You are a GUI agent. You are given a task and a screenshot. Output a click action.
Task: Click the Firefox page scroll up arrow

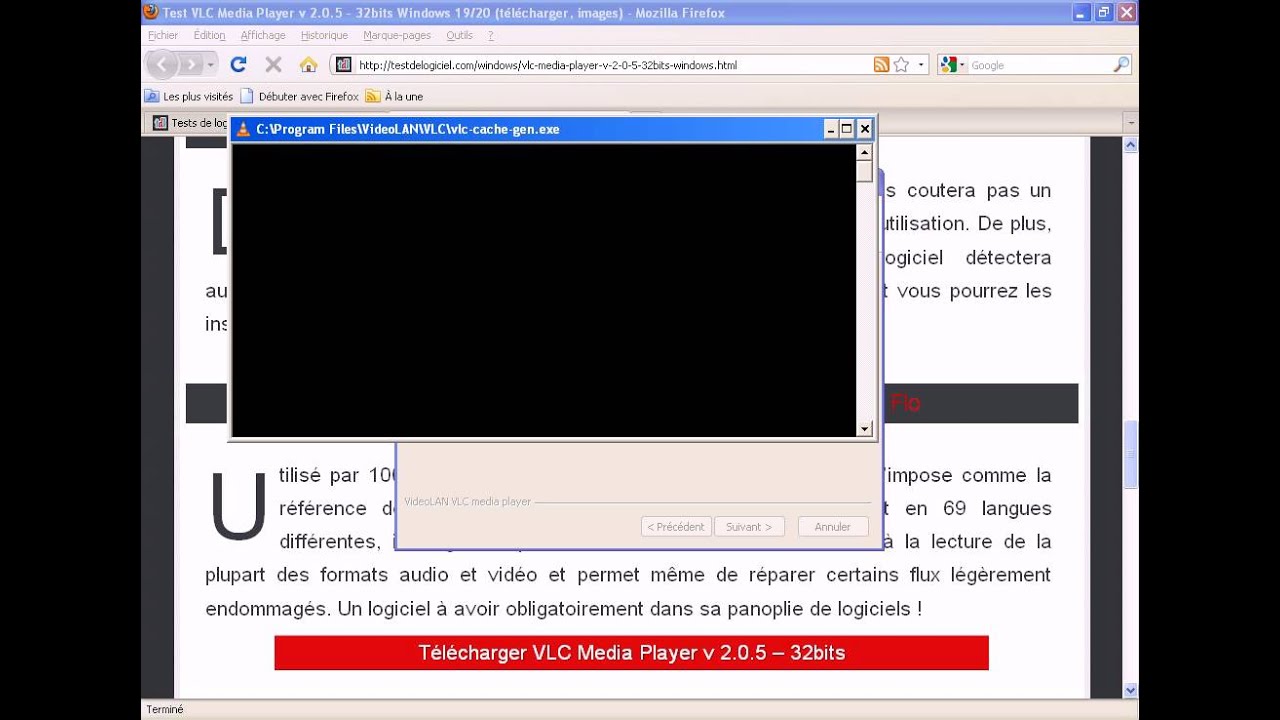(x=1131, y=145)
